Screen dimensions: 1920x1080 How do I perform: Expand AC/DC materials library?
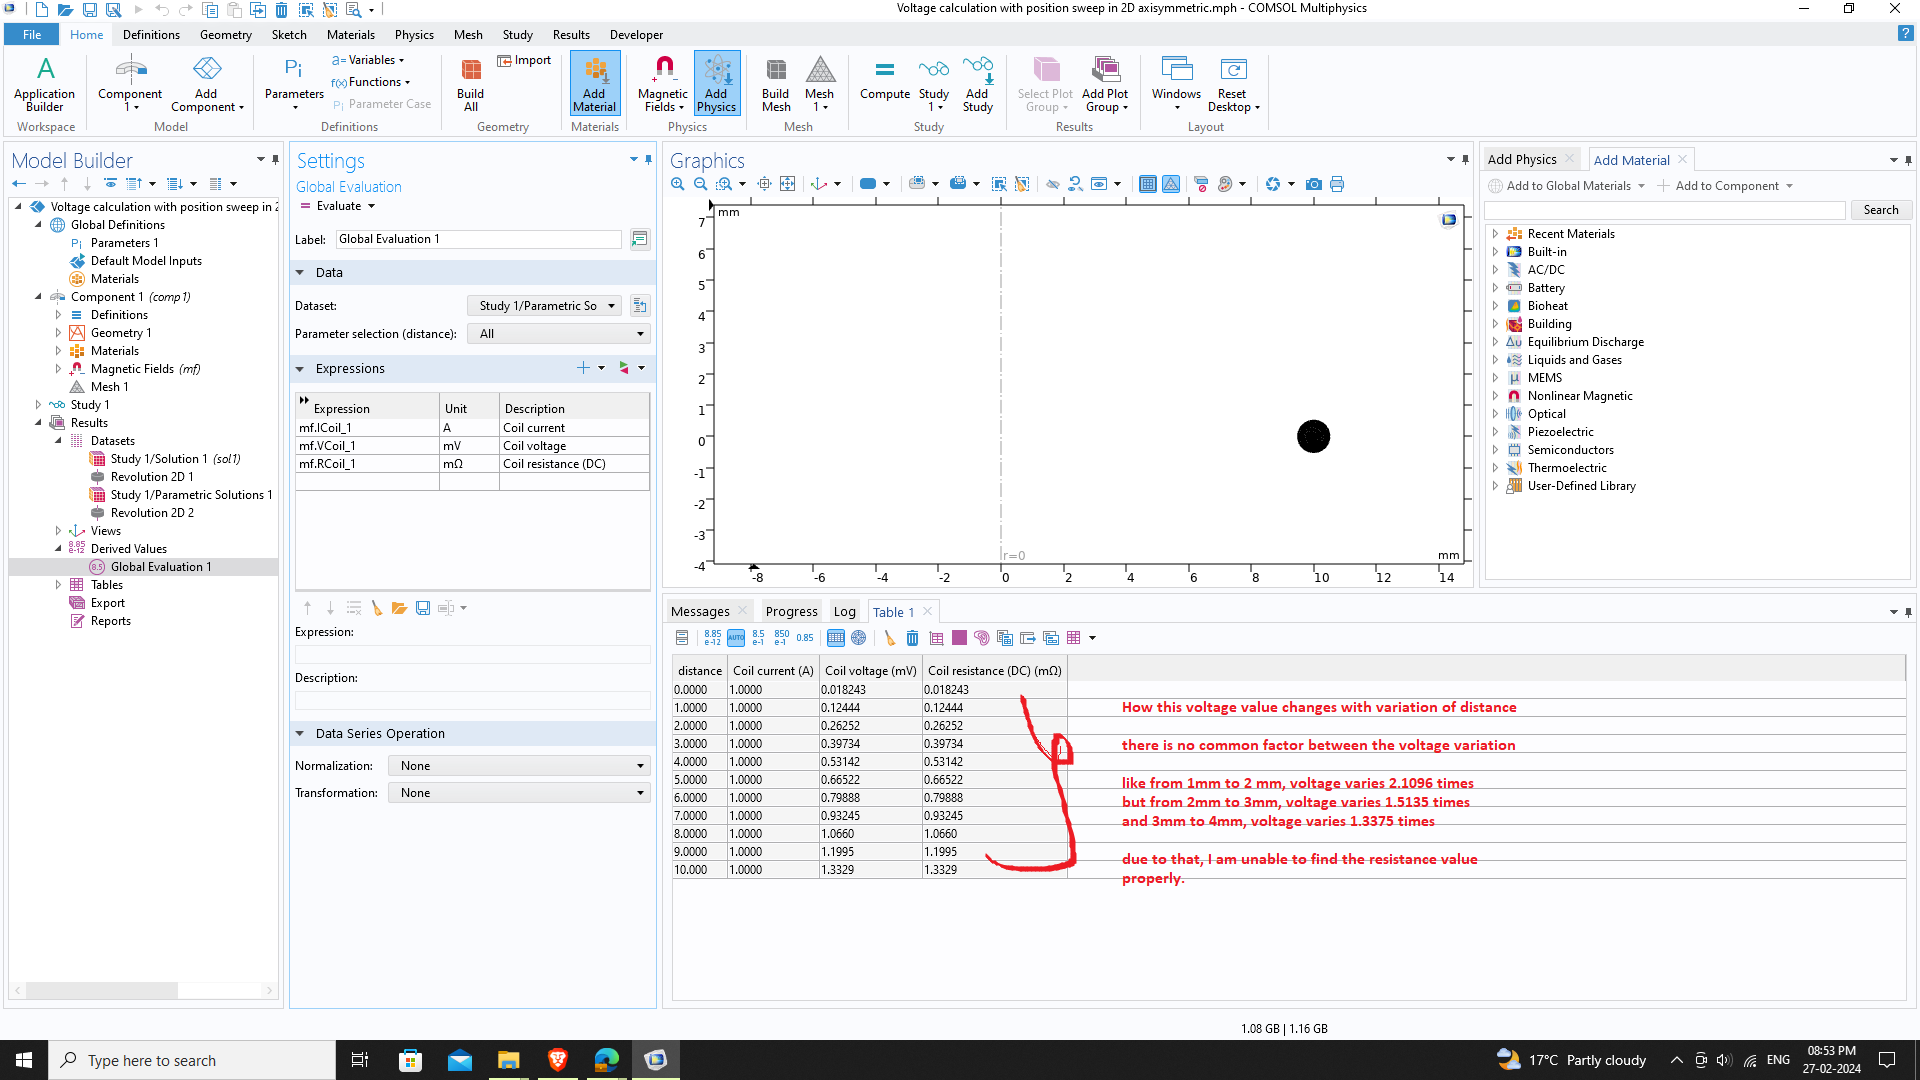click(x=1496, y=270)
